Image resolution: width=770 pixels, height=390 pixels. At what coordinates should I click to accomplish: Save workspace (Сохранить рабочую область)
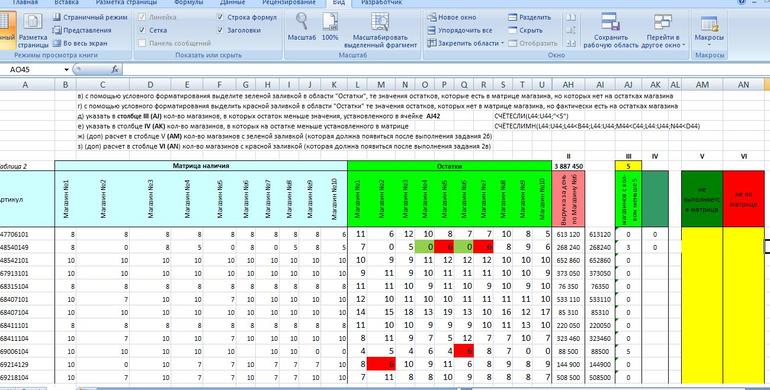click(611, 30)
